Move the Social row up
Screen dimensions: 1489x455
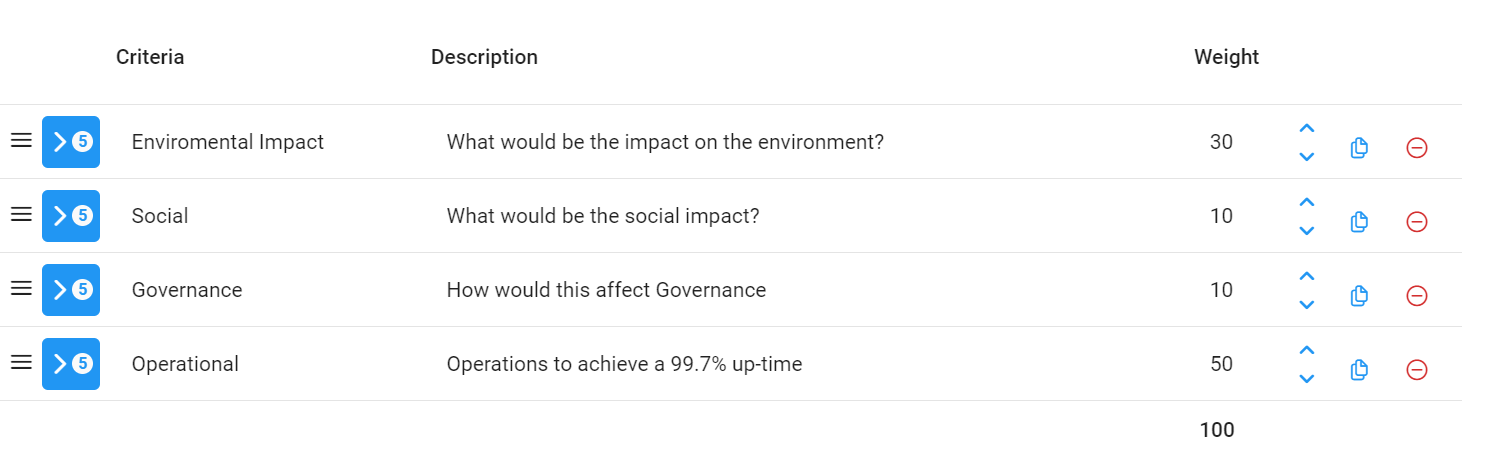pos(1306,203)
